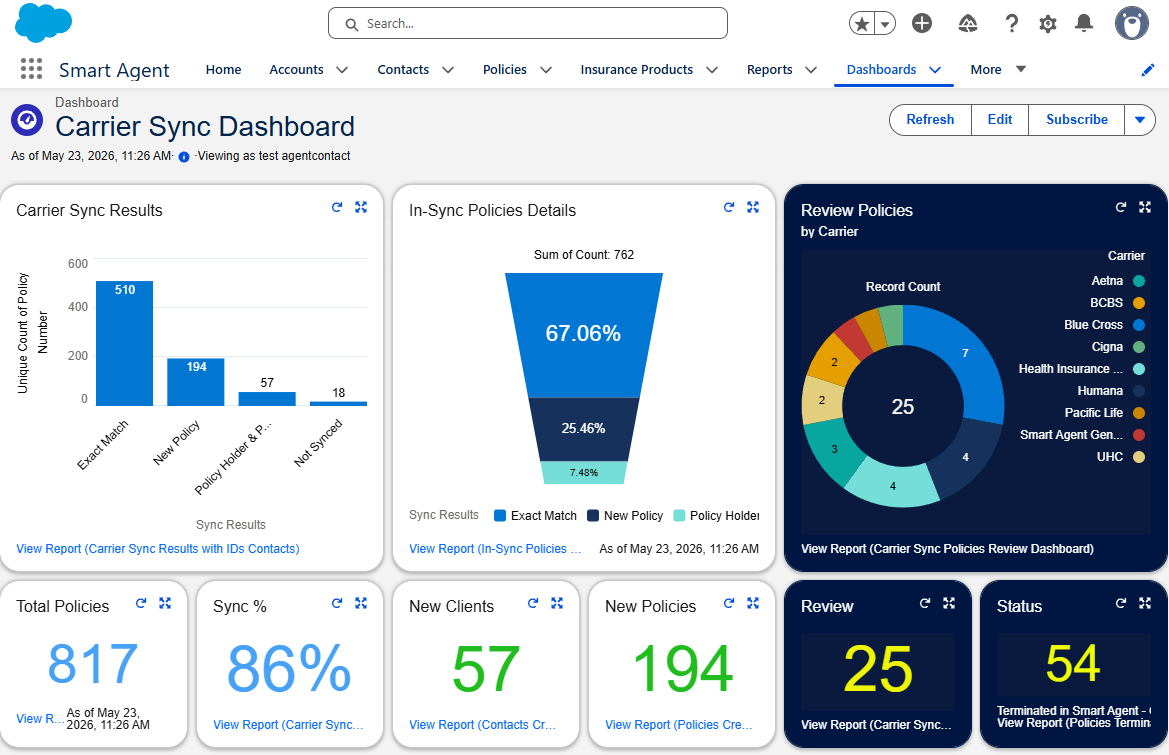Open dashboard actions dropdown next to Subscribe
This screenshot has height=755, width=1169.
click(x=1140, y=120)
